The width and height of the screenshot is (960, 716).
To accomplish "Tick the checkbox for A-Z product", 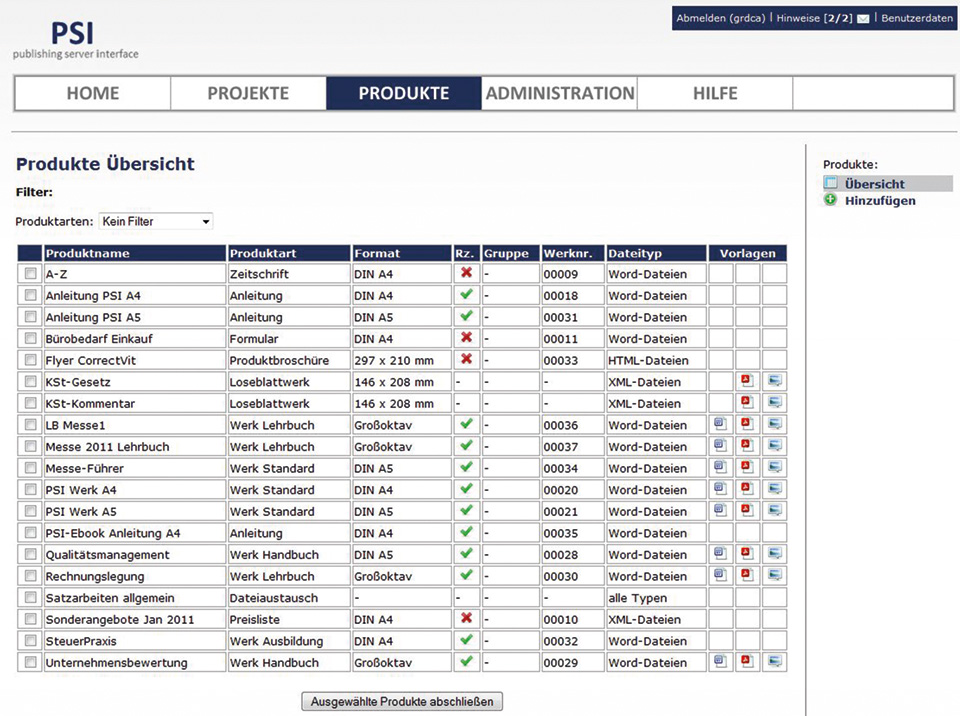I will (x=30, y=274).
